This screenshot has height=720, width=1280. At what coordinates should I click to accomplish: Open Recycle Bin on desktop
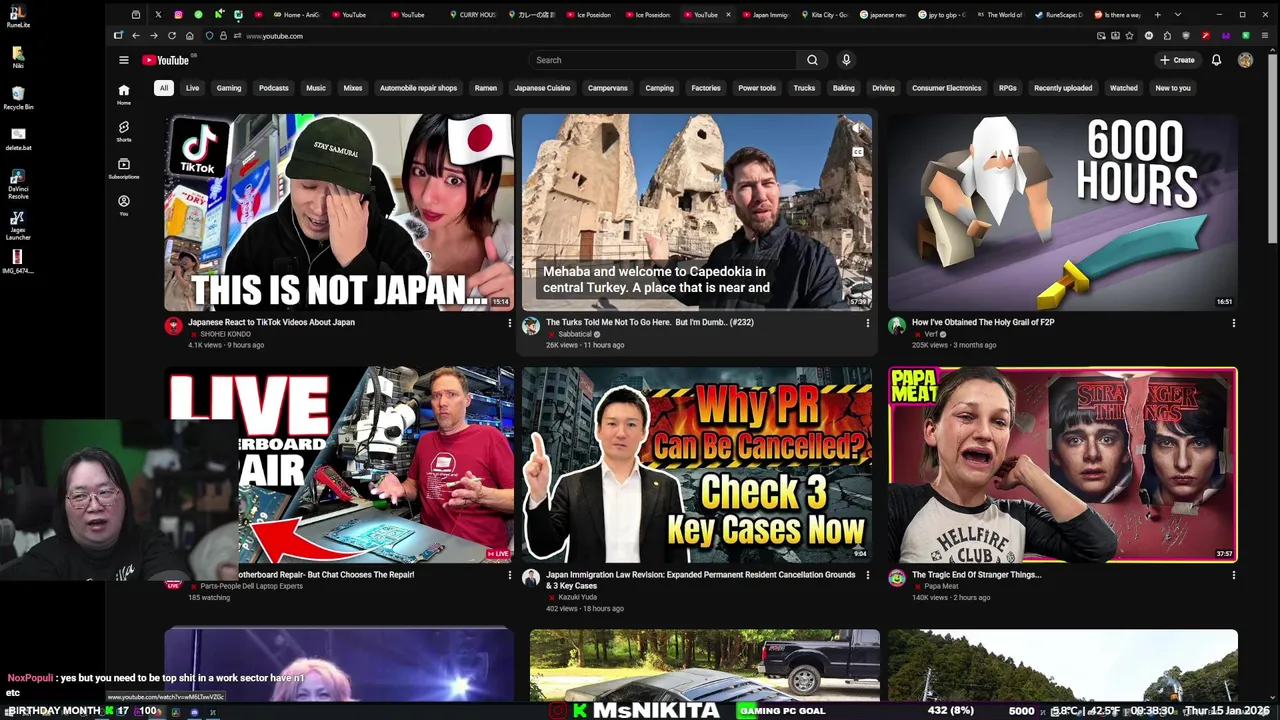click(18, 98)
